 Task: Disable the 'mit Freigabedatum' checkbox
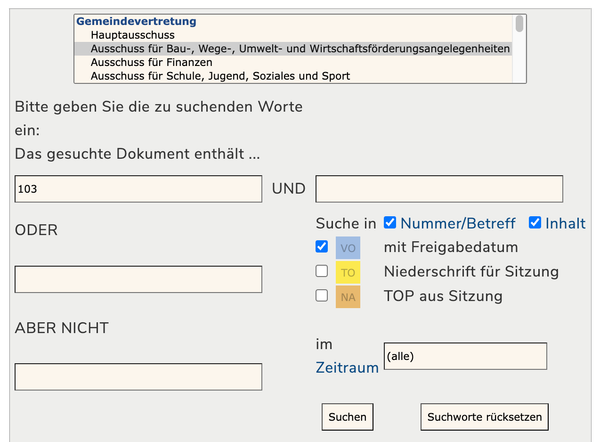[322, 246]
